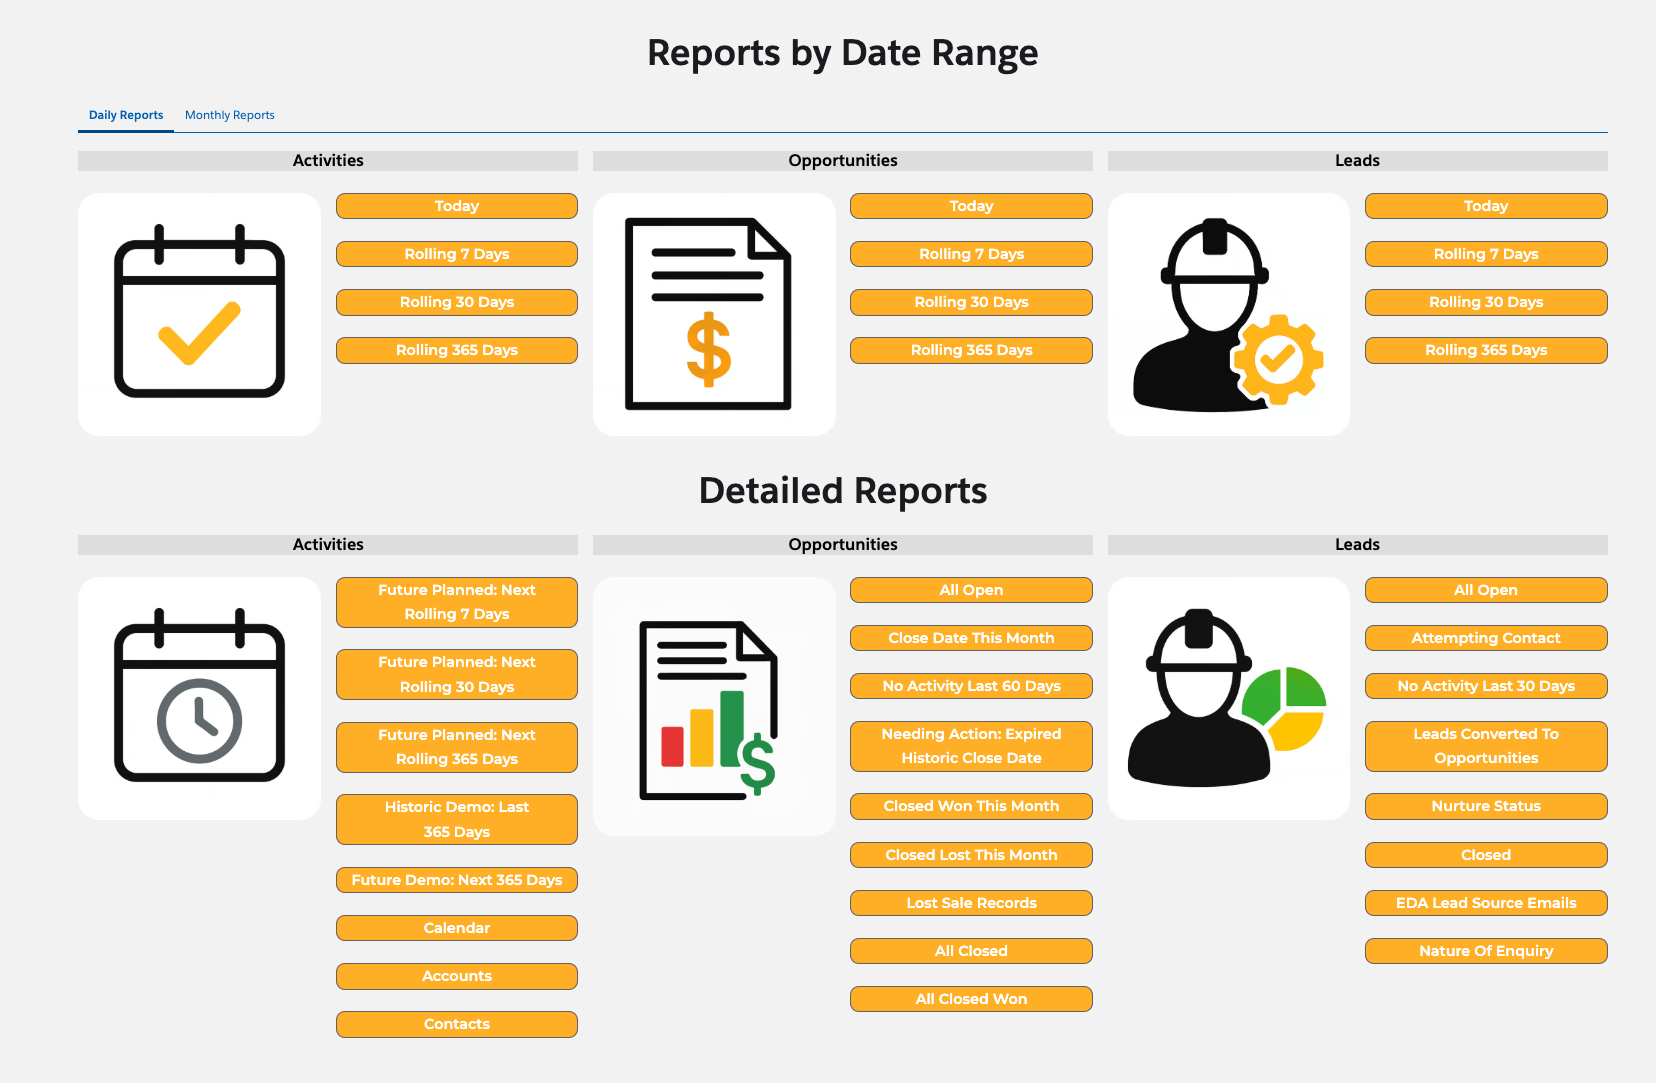Open Future Planned: Next Rolling 30 Days
This screenshot has height=1083, width=1656.
click(x=457, y=674)
